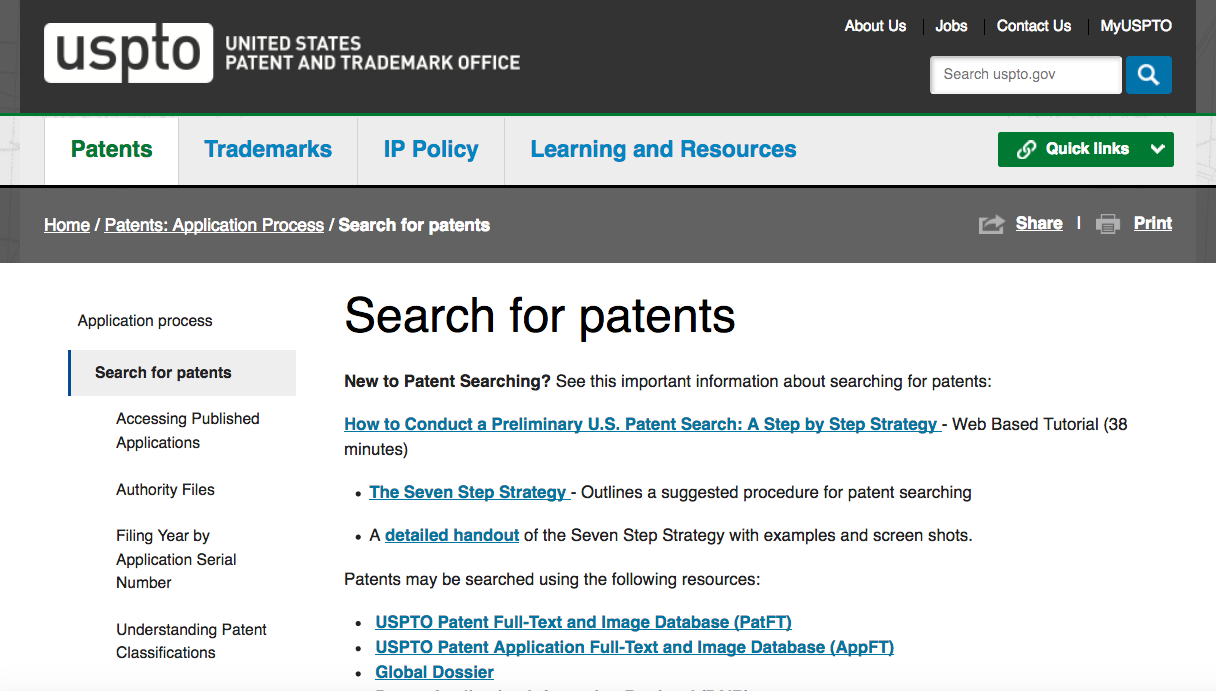The image size is (1216, 691).
Task: Click the Print link
Action: (1153, 223)
